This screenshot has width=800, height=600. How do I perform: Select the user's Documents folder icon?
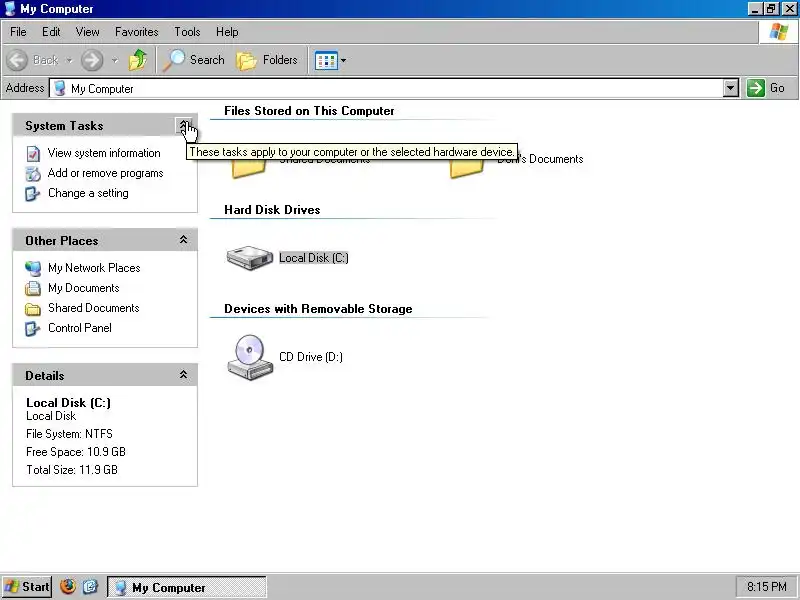tap(466, 168)
